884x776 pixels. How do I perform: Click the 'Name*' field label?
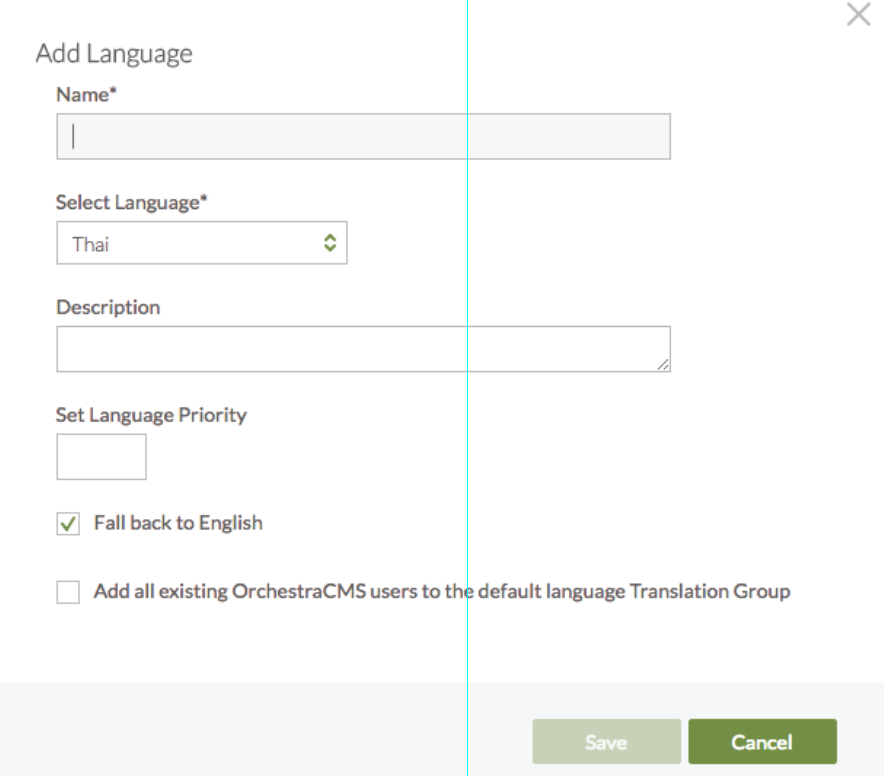coord(85,95)
